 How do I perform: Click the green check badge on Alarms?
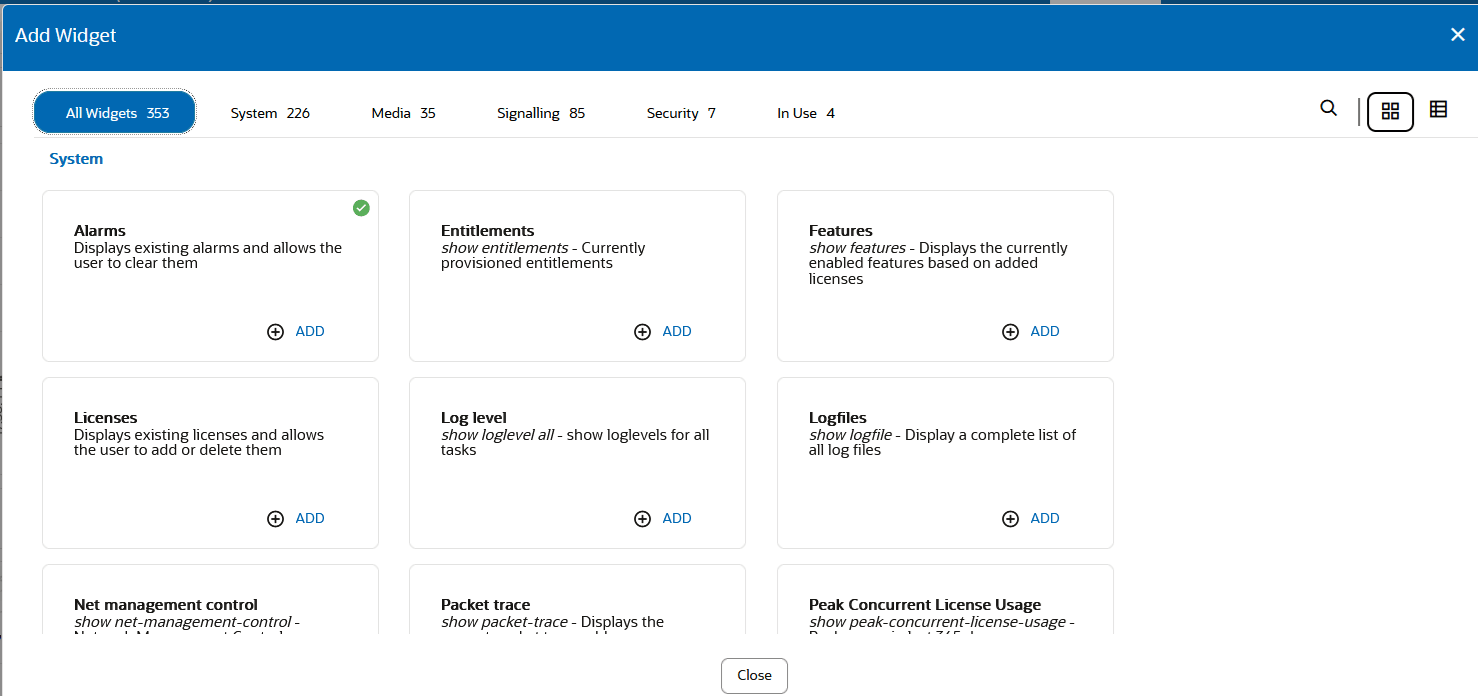(361, 208)
